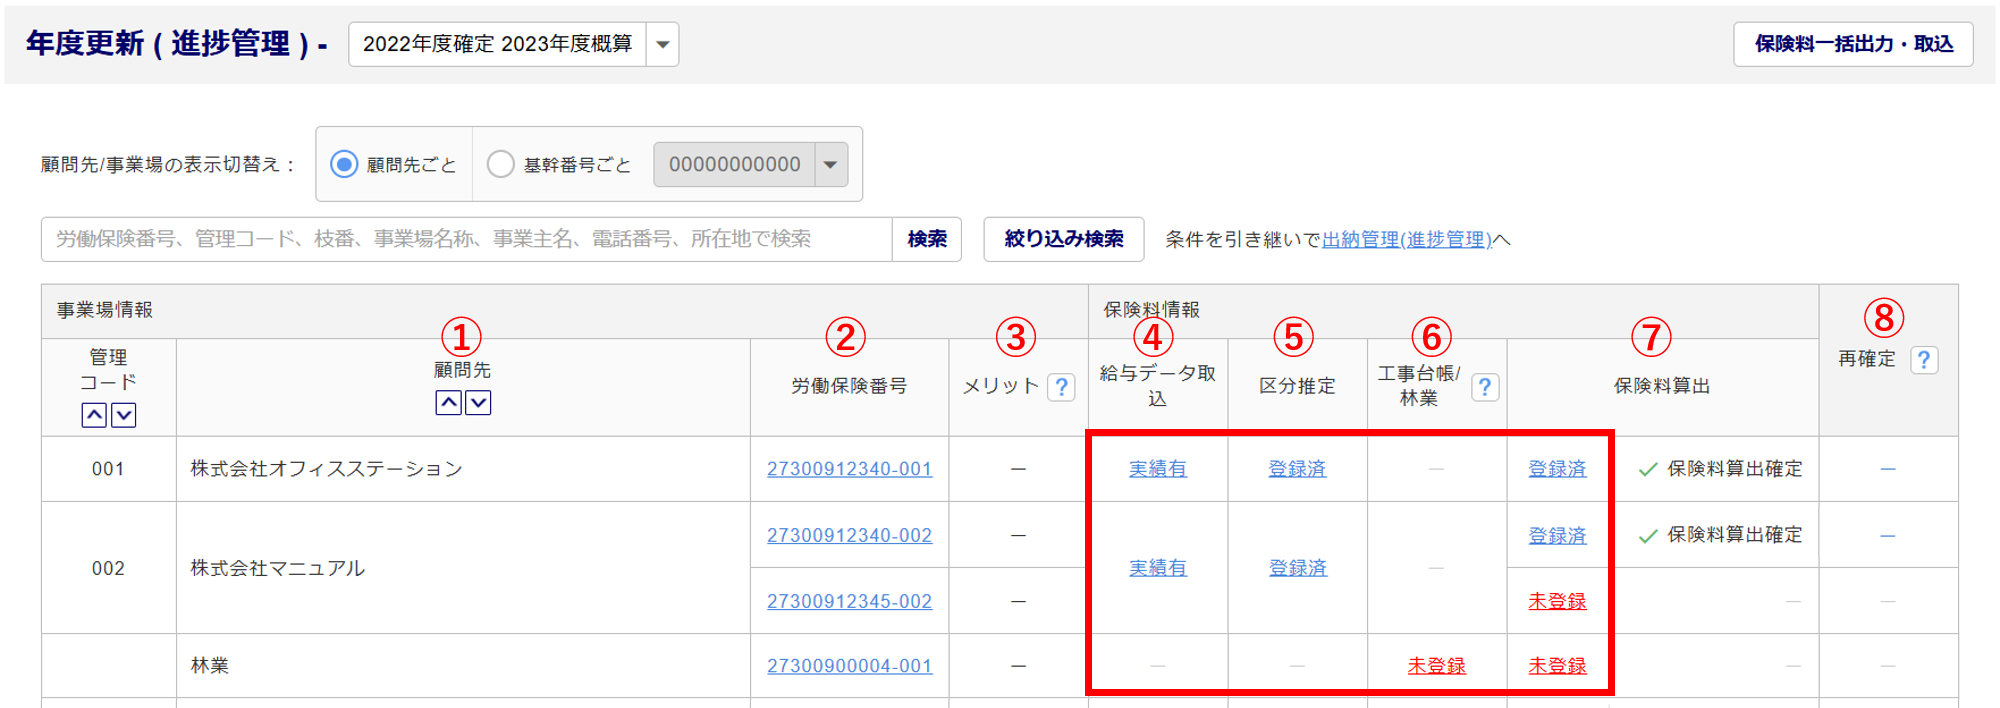Click 工事台帳 未登録 for 林業 row
This screenshot has height=708, width=2000.
click(1436, 666)
